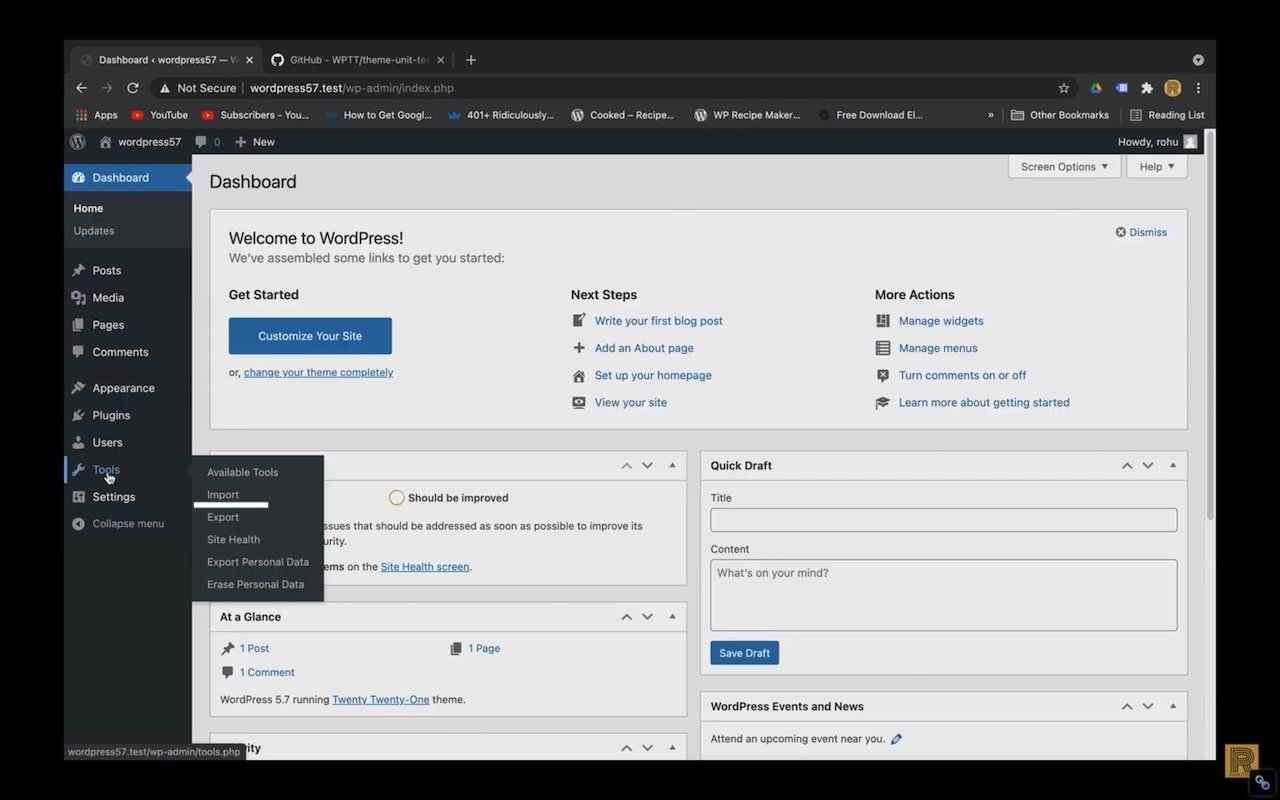Click the browser Reload button
The height and width of the screenshot is (800, 1280).
pos(132,88)
